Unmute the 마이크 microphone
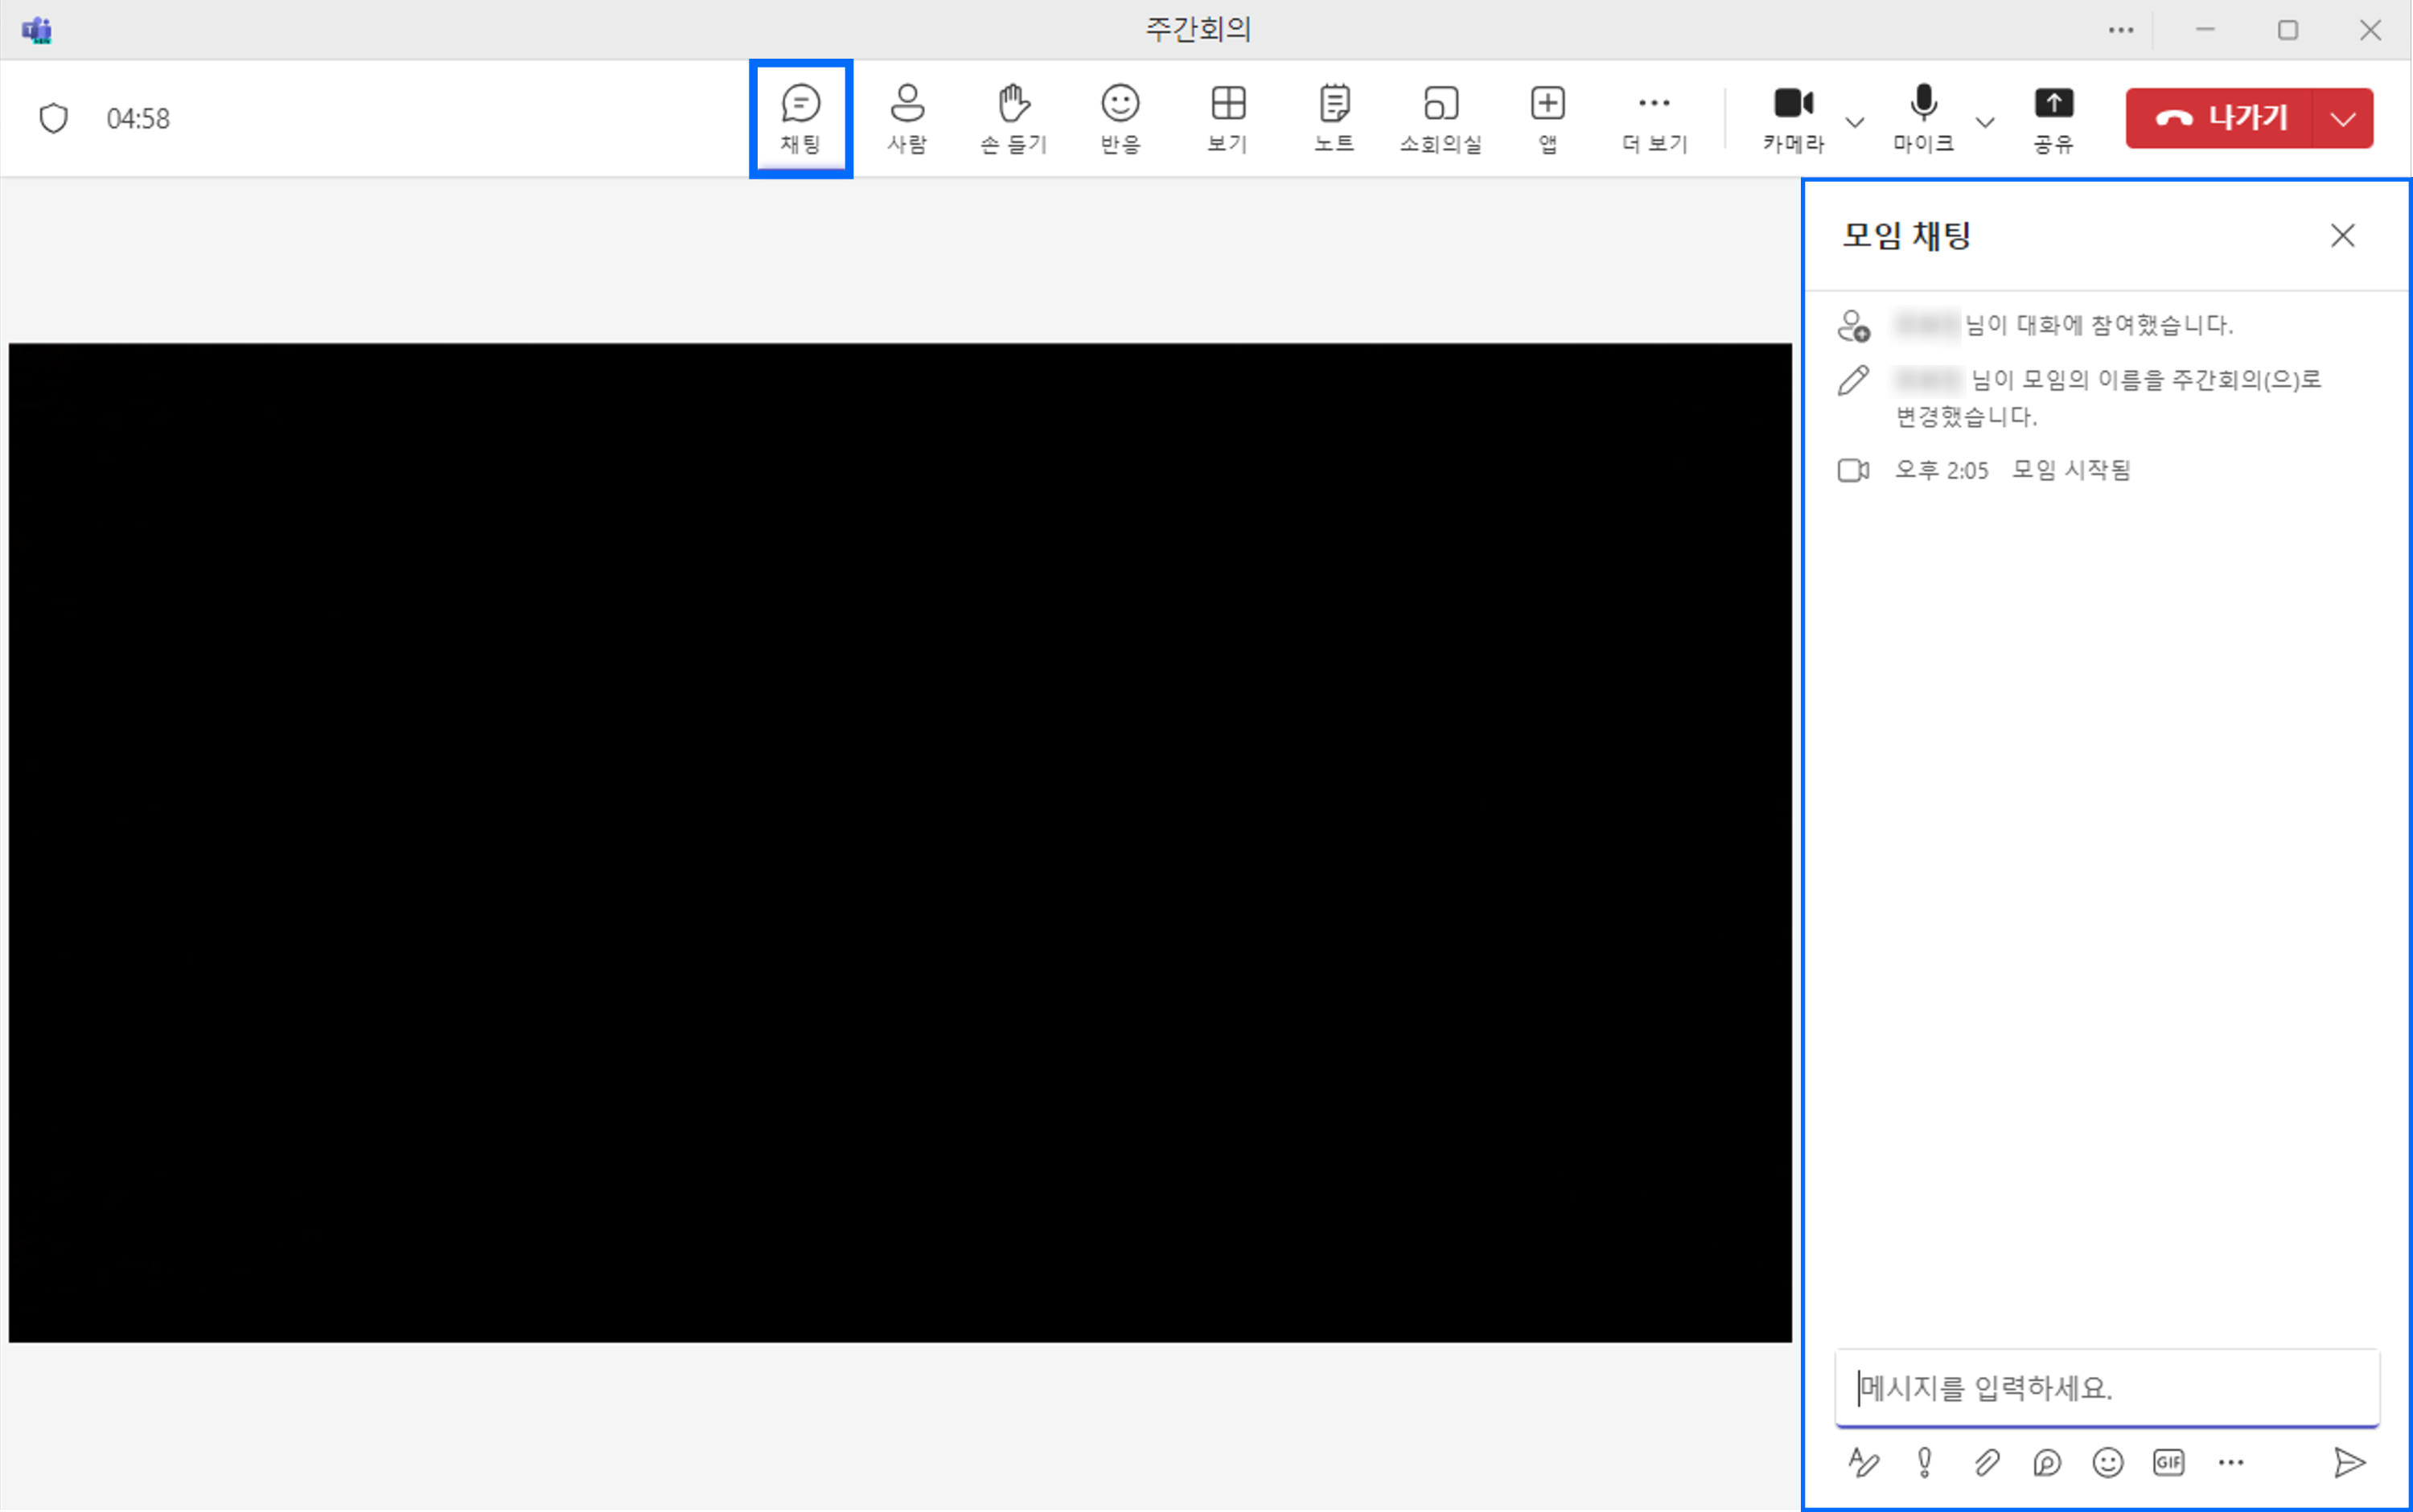The height and width of the screenshot is (1512, 2413). 1923,117
